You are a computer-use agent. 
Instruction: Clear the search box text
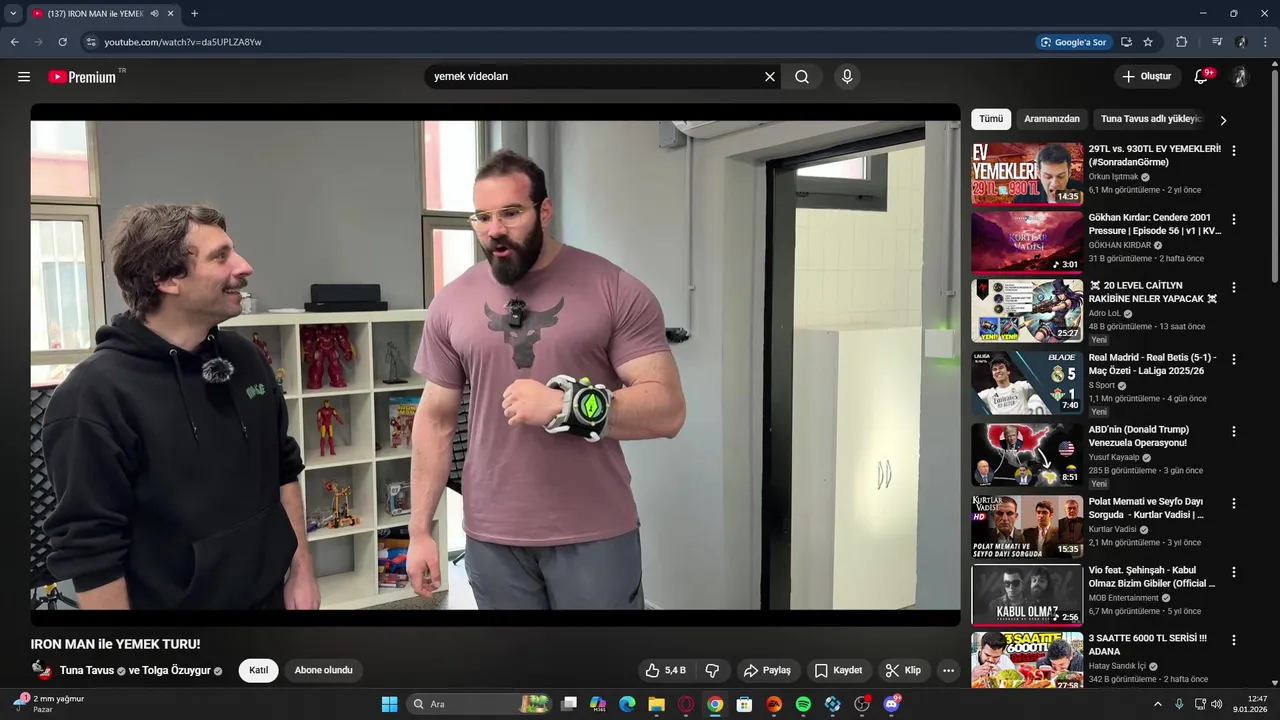click(770, 77)
